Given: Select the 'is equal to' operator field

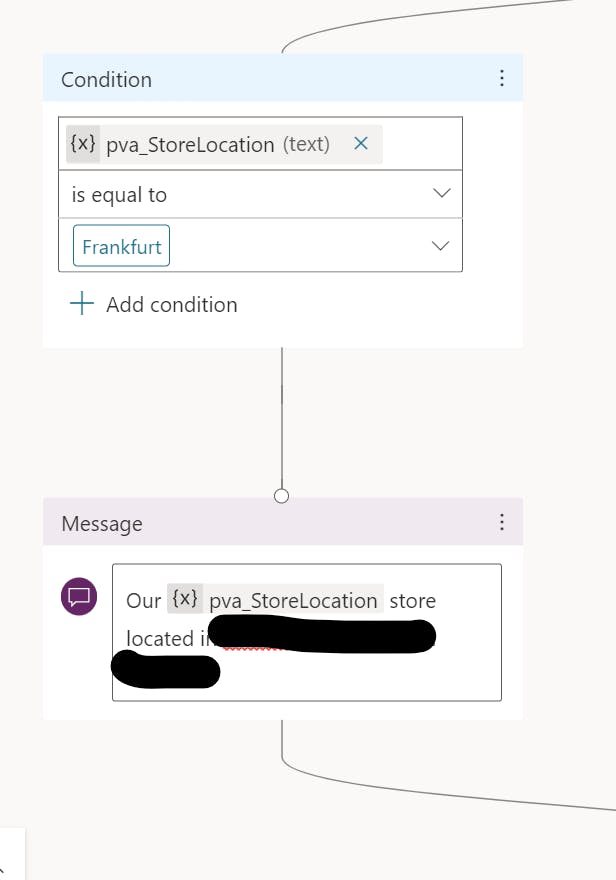Looking at the screenshot, I should [x=260, y=194].
